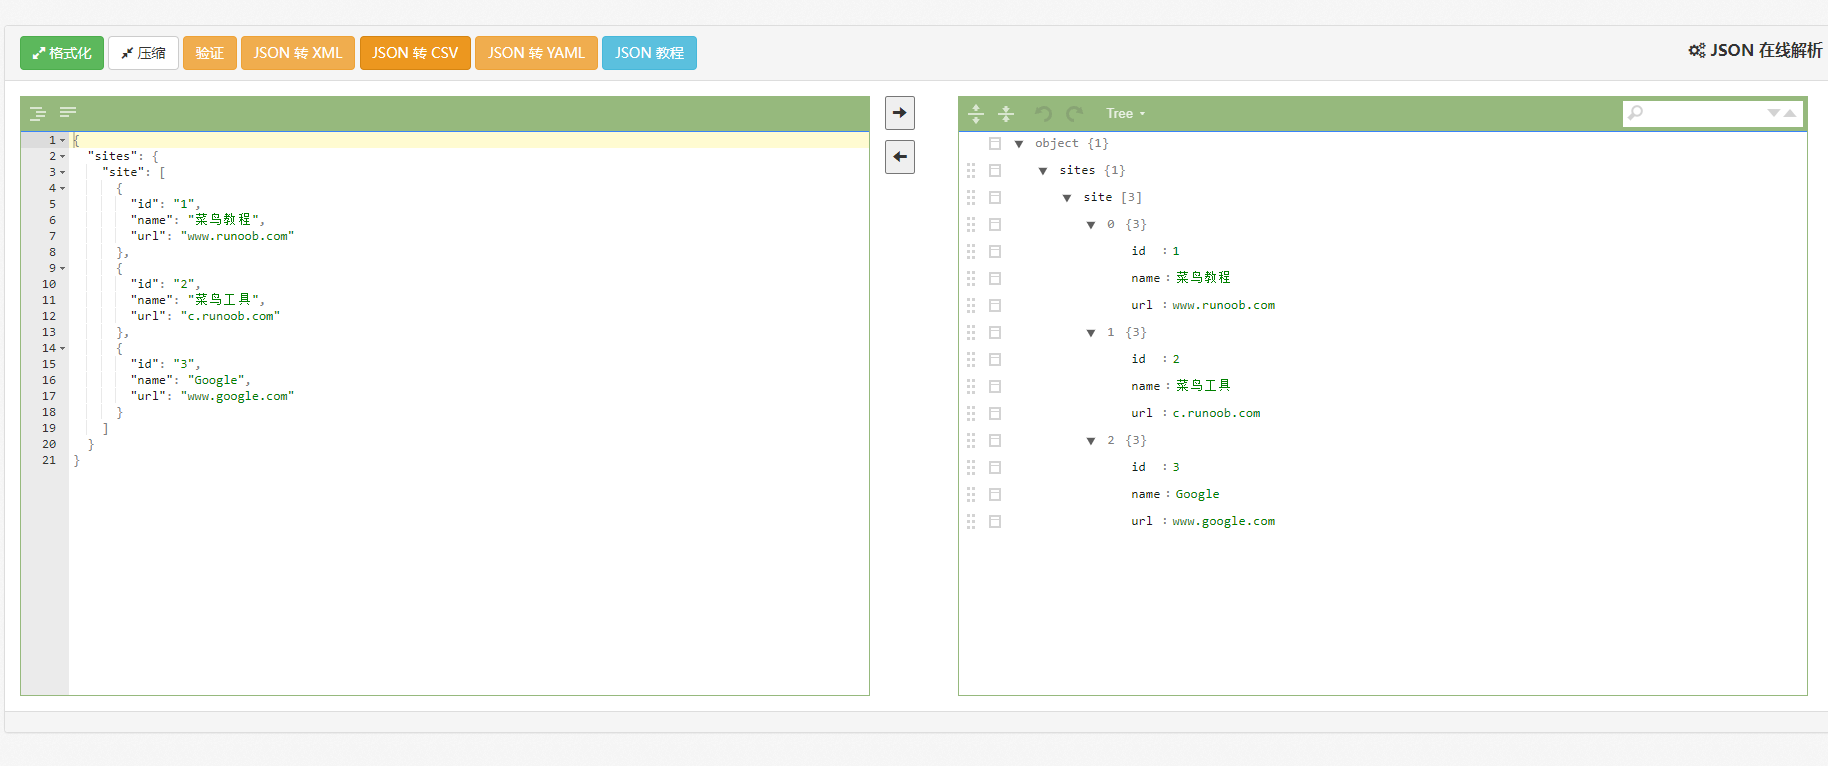Fold code at line 2 sites
This screenshot has width=1828, height=766.
pos(63,156)
